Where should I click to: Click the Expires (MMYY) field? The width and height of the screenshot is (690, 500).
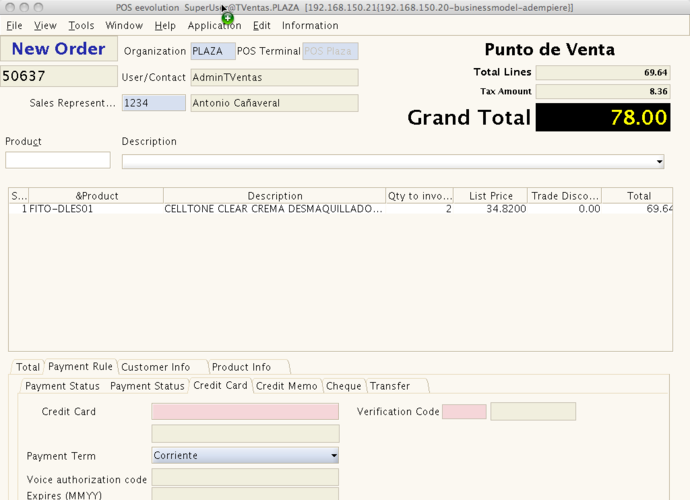click(x=245, y=494)
